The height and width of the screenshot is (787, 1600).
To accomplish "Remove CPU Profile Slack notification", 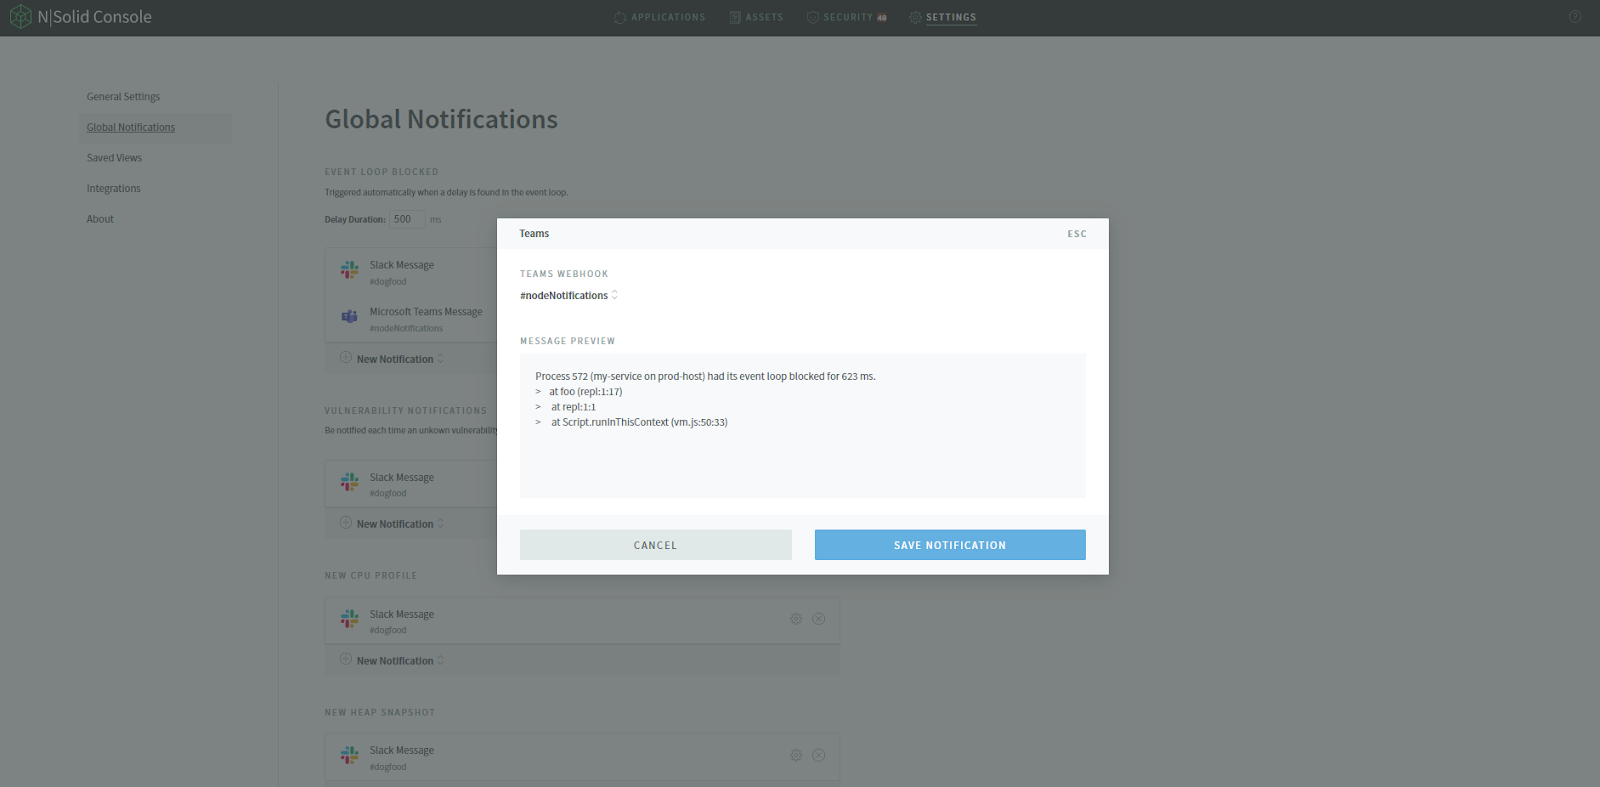I will (x=818, y=619).
